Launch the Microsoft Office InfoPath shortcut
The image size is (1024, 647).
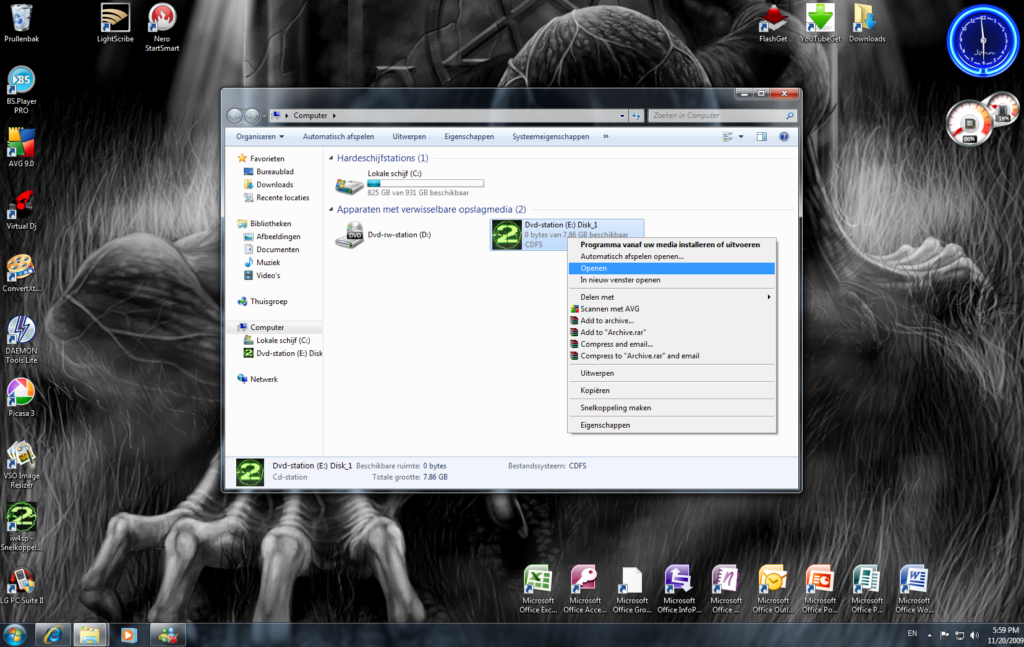[679, 590]
